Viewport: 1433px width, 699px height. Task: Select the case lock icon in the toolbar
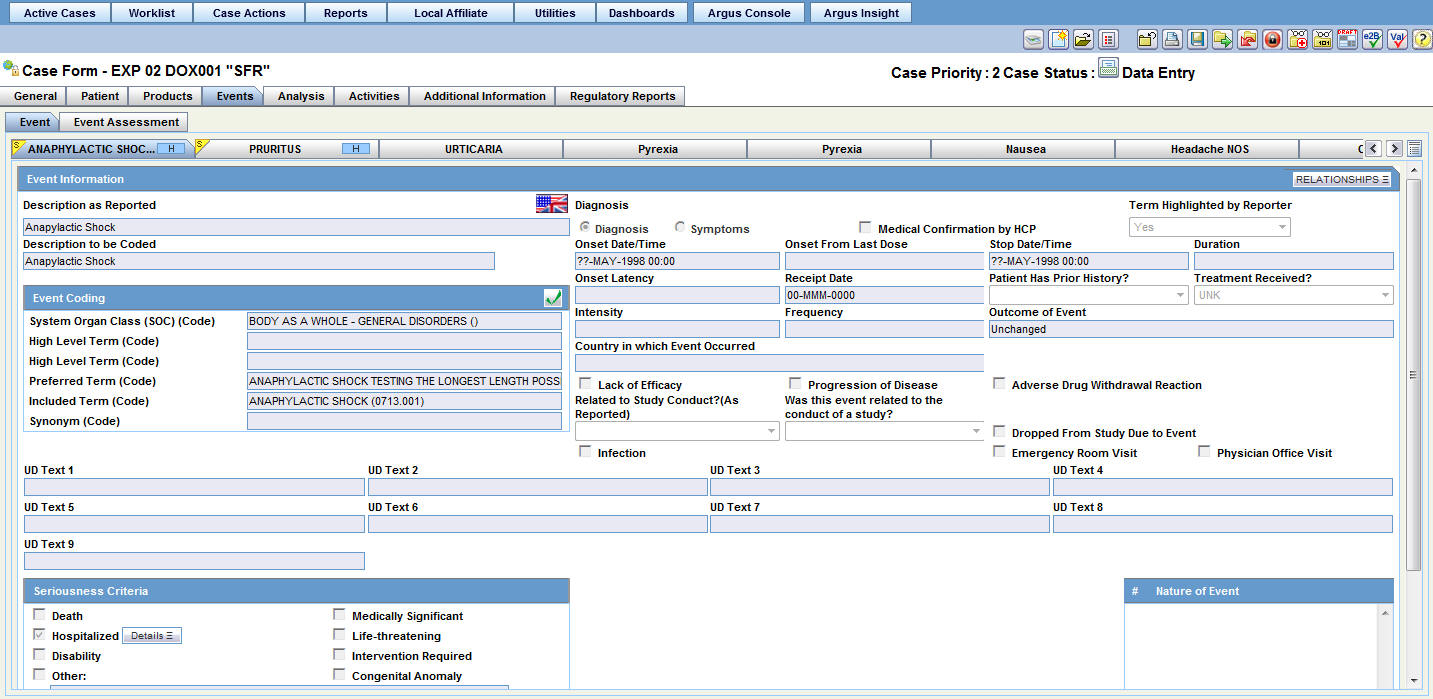(1272, 39)
